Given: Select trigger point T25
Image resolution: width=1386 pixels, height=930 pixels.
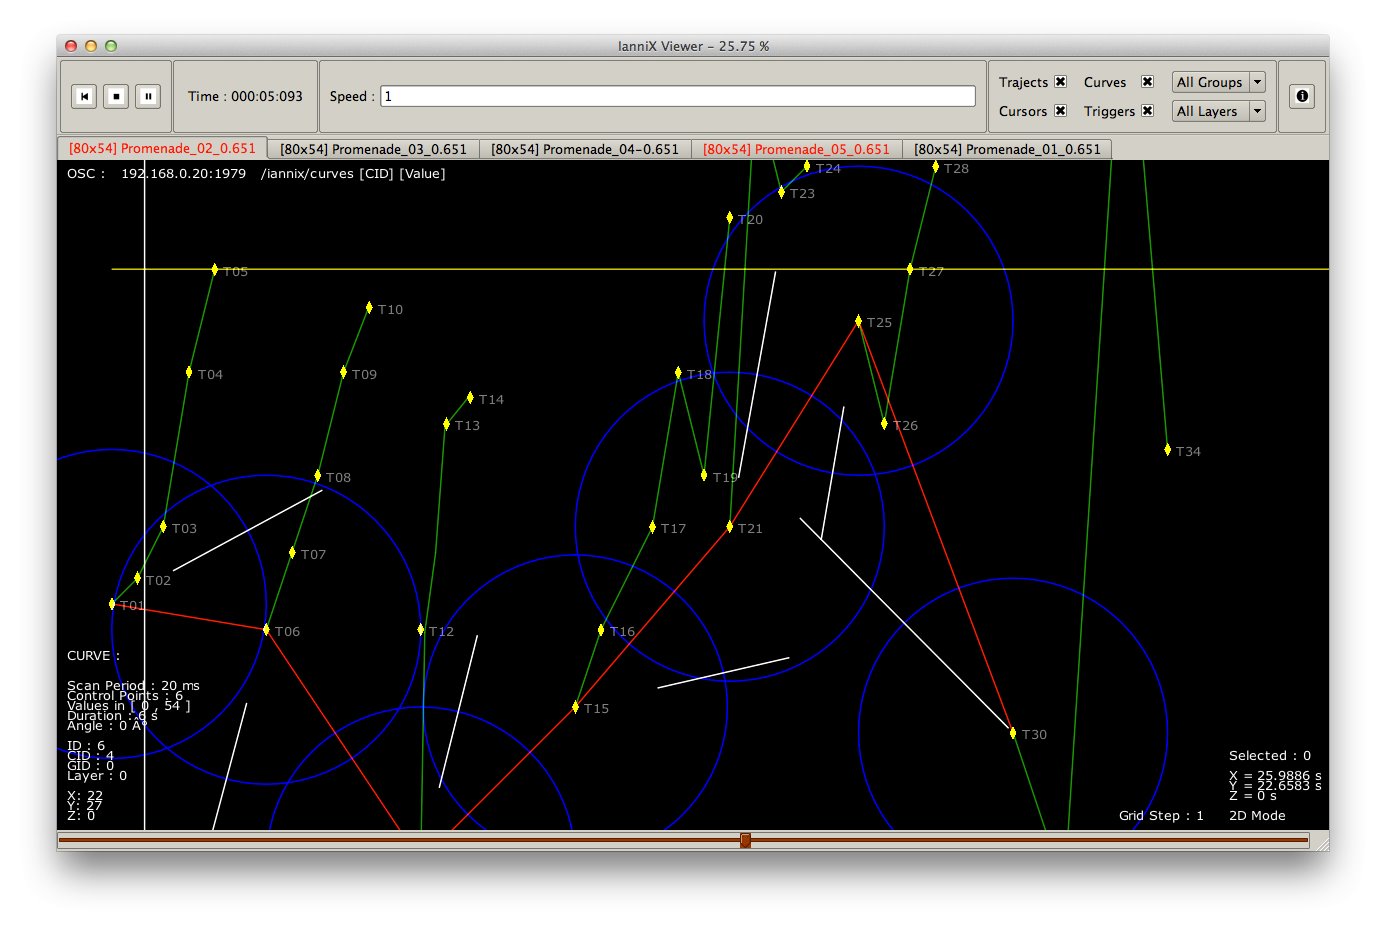Looking at the screenshot, I should [x=858, y=321].
